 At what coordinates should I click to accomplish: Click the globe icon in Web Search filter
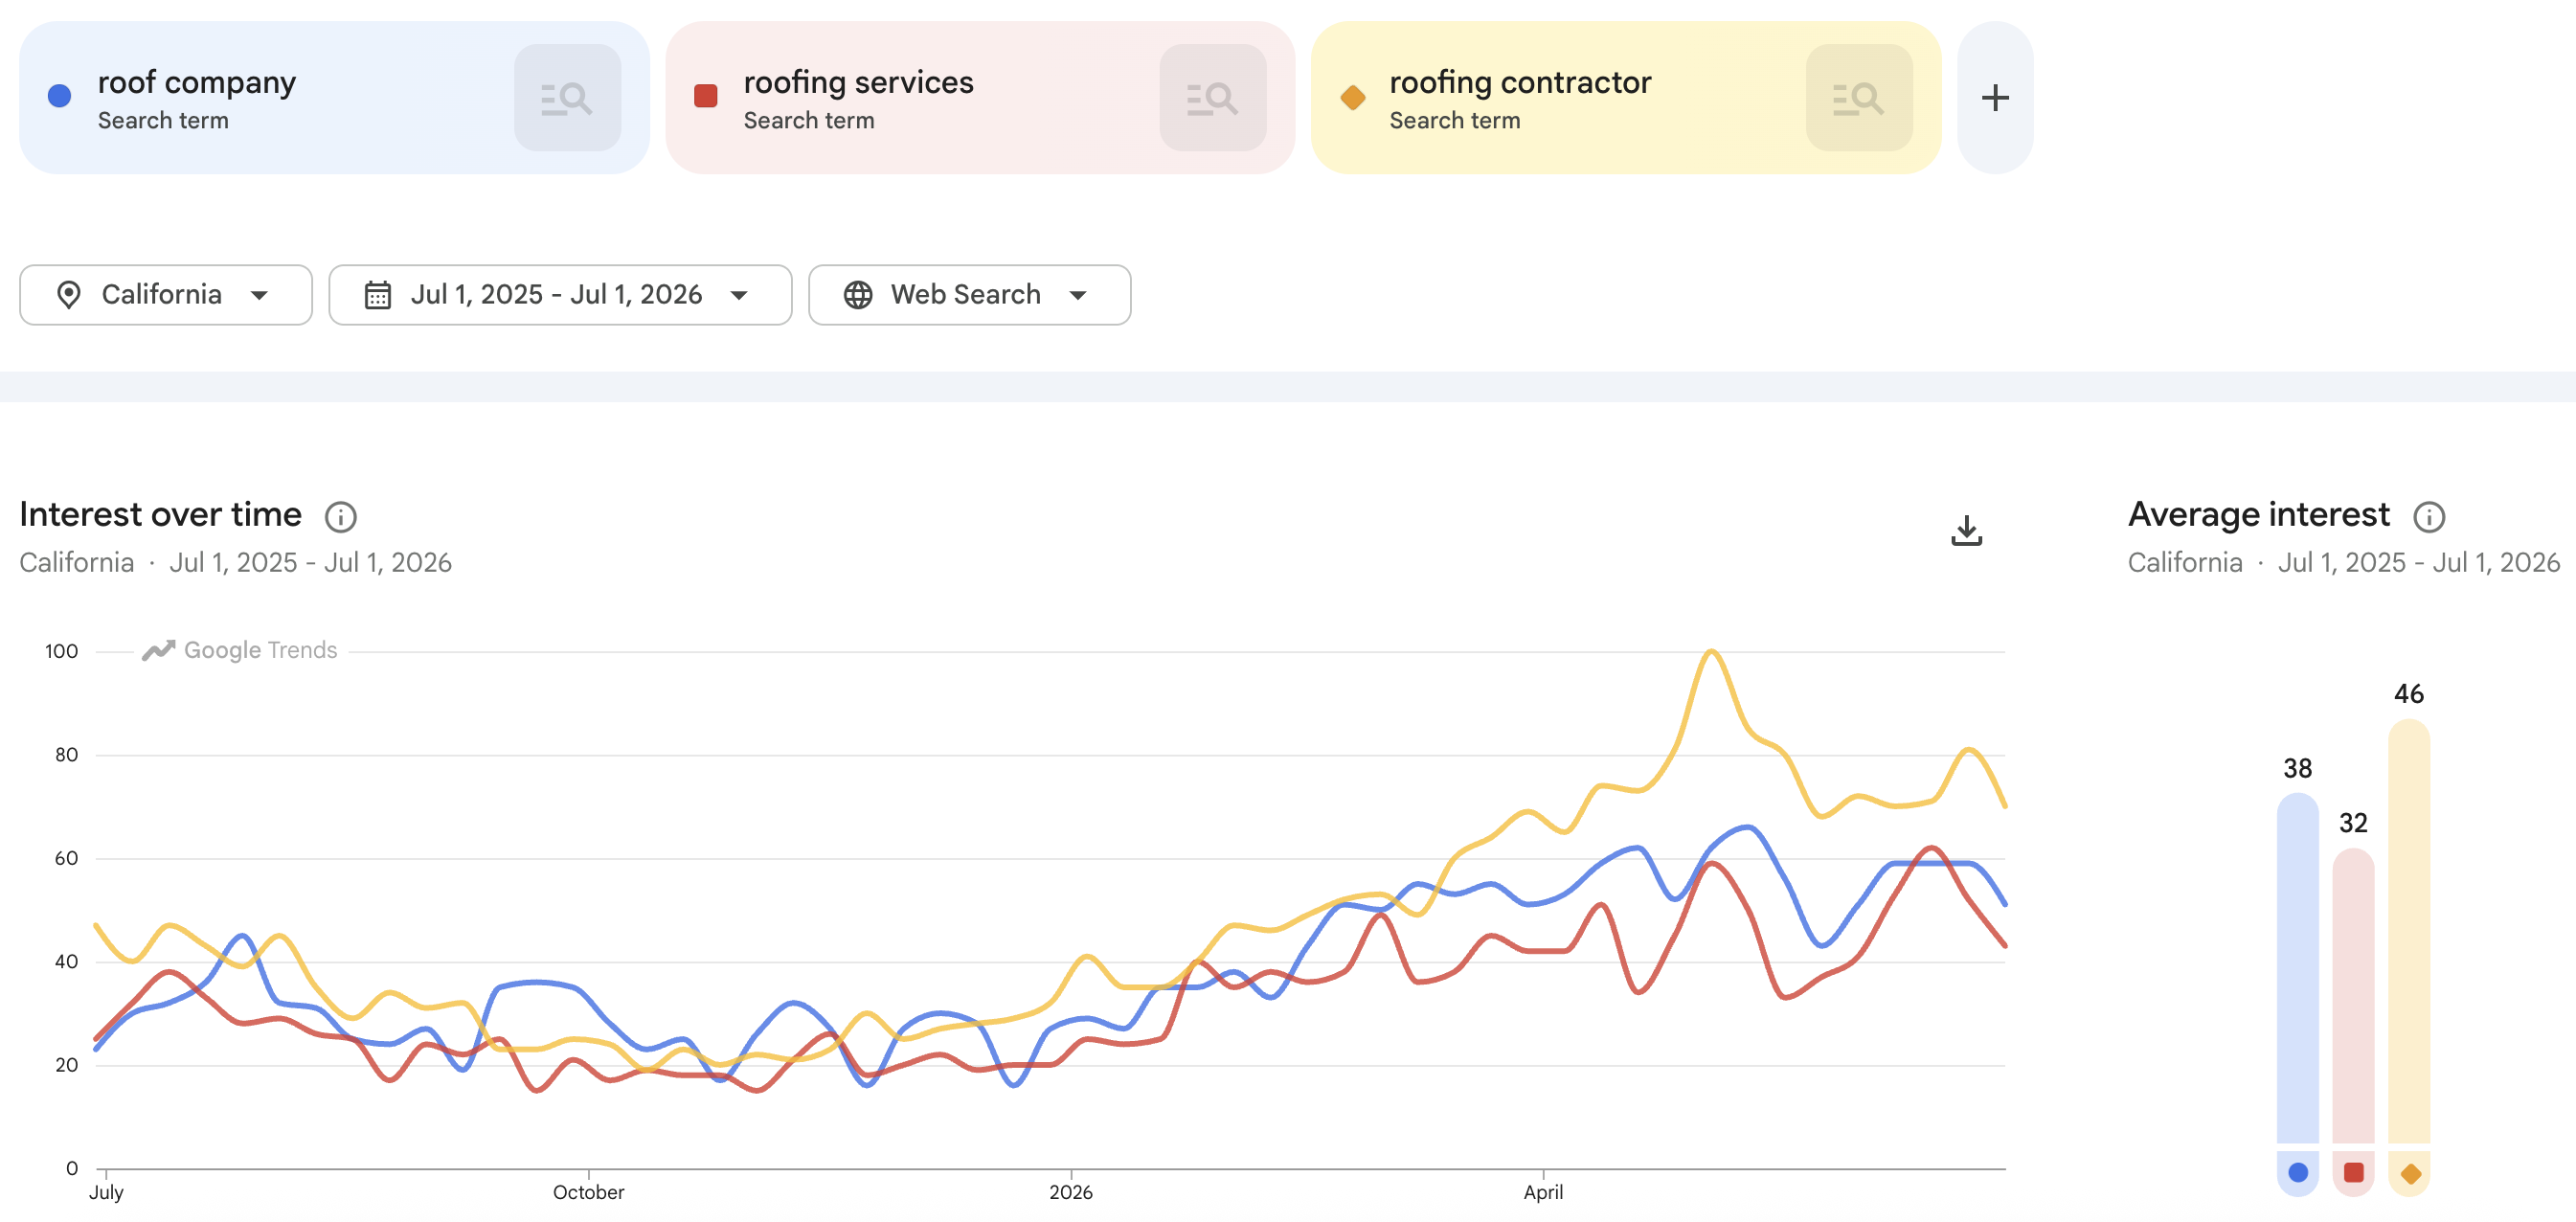[858, 295]
